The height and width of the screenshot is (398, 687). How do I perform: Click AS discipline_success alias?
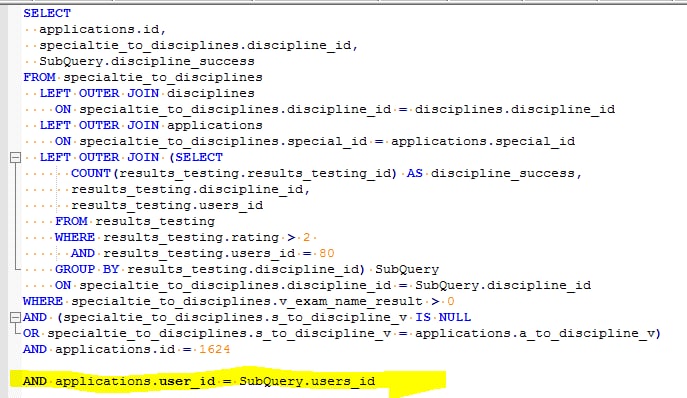click(494, 173)
